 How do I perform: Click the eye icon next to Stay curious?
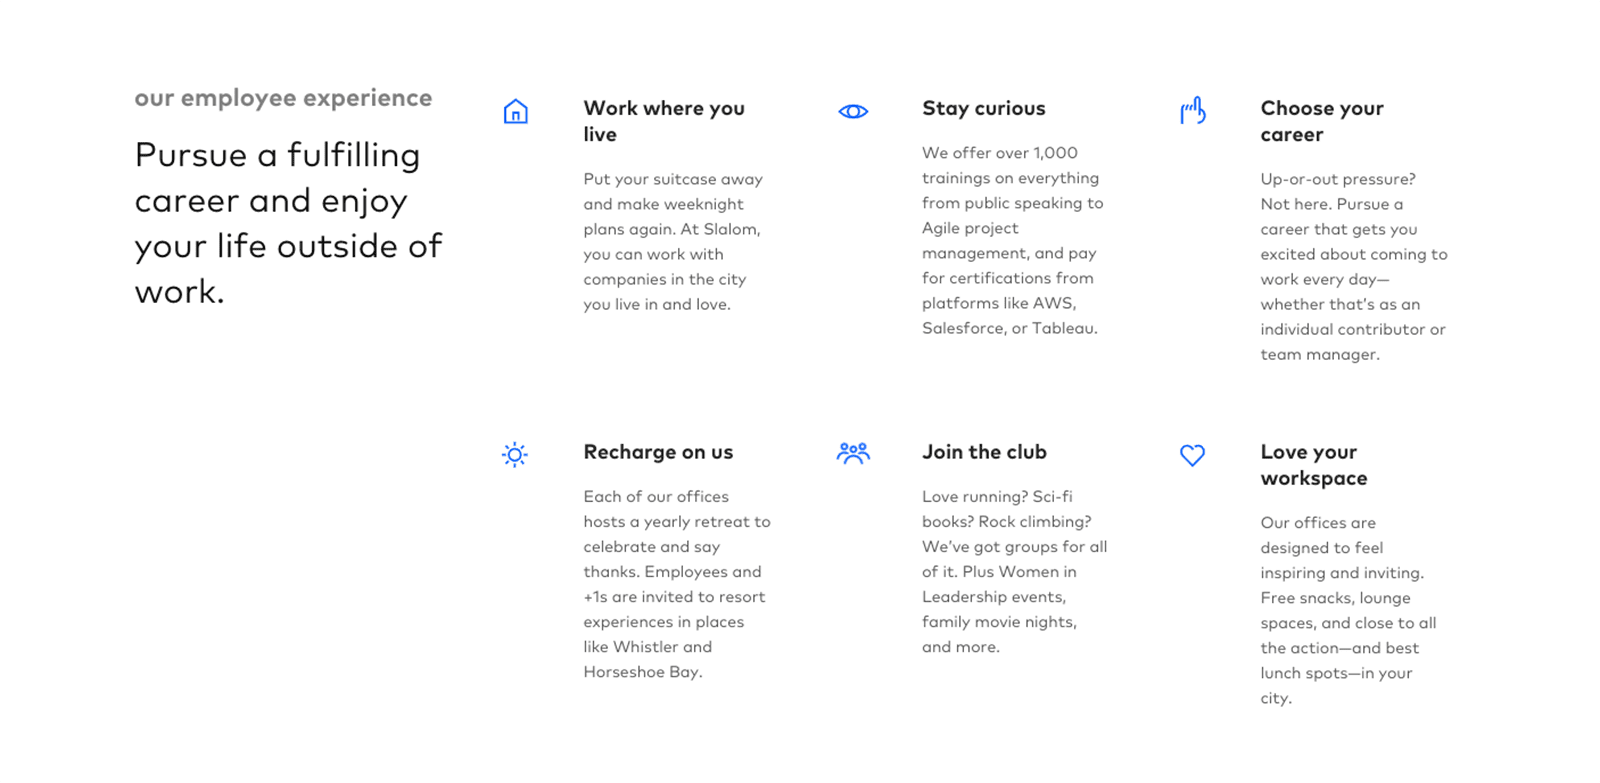(853, 111)
